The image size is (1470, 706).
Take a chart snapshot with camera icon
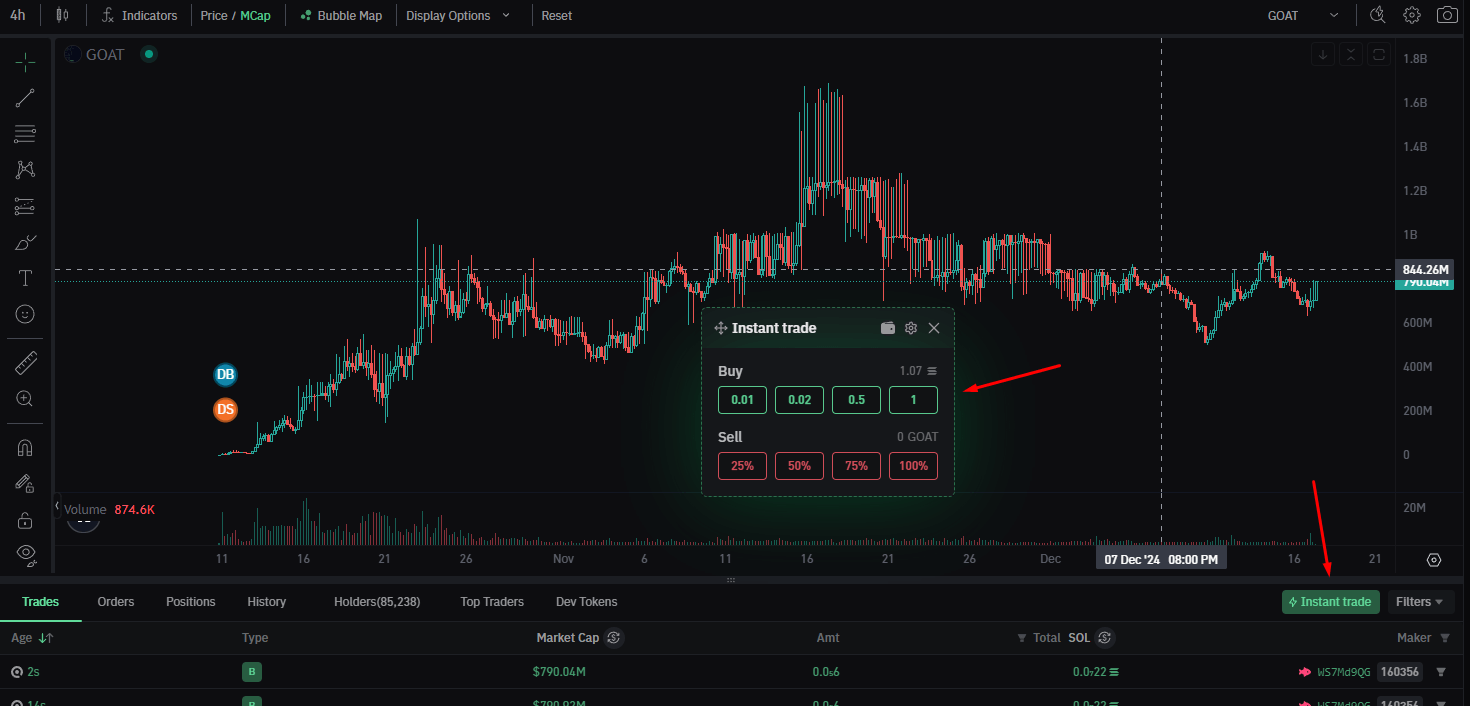[1446, 15]
